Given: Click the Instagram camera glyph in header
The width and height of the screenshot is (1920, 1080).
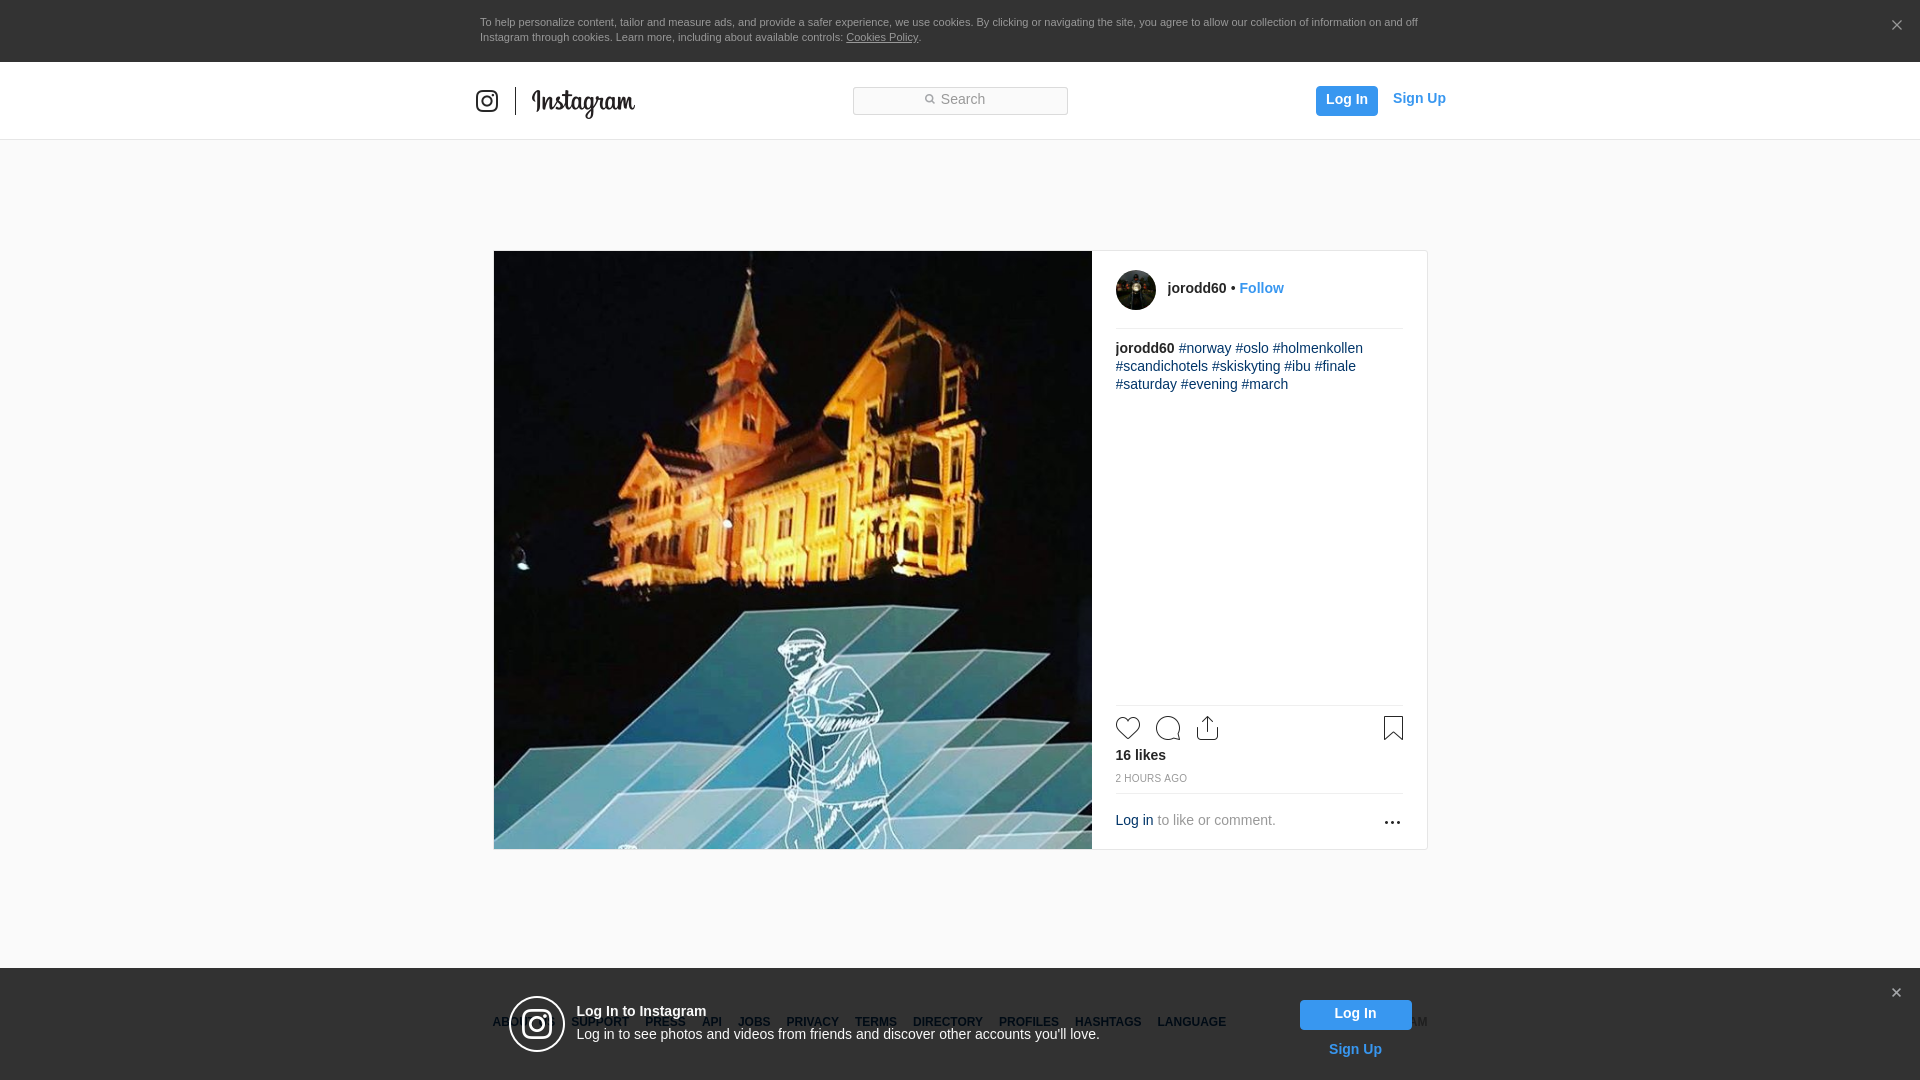Looking at the screenshot, I should [x=487, y=101].
